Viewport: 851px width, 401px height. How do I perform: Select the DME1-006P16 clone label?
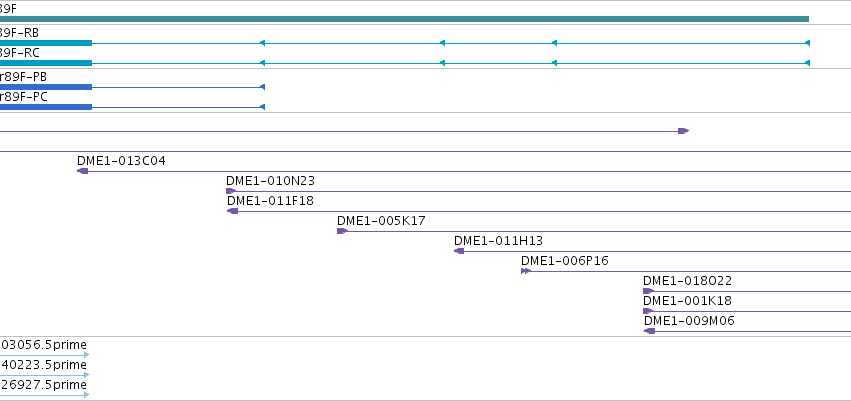point(565,261)
